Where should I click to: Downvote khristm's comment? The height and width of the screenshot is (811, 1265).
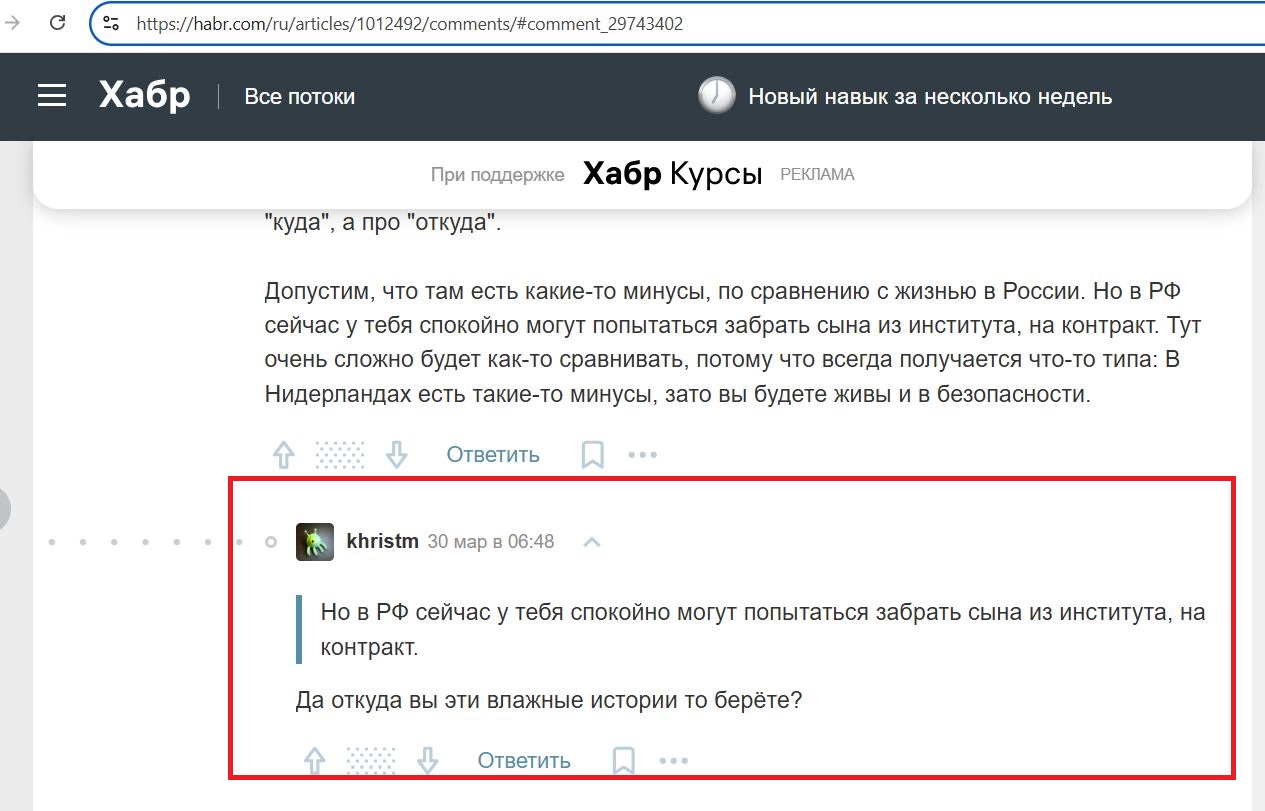click(428, 761)
